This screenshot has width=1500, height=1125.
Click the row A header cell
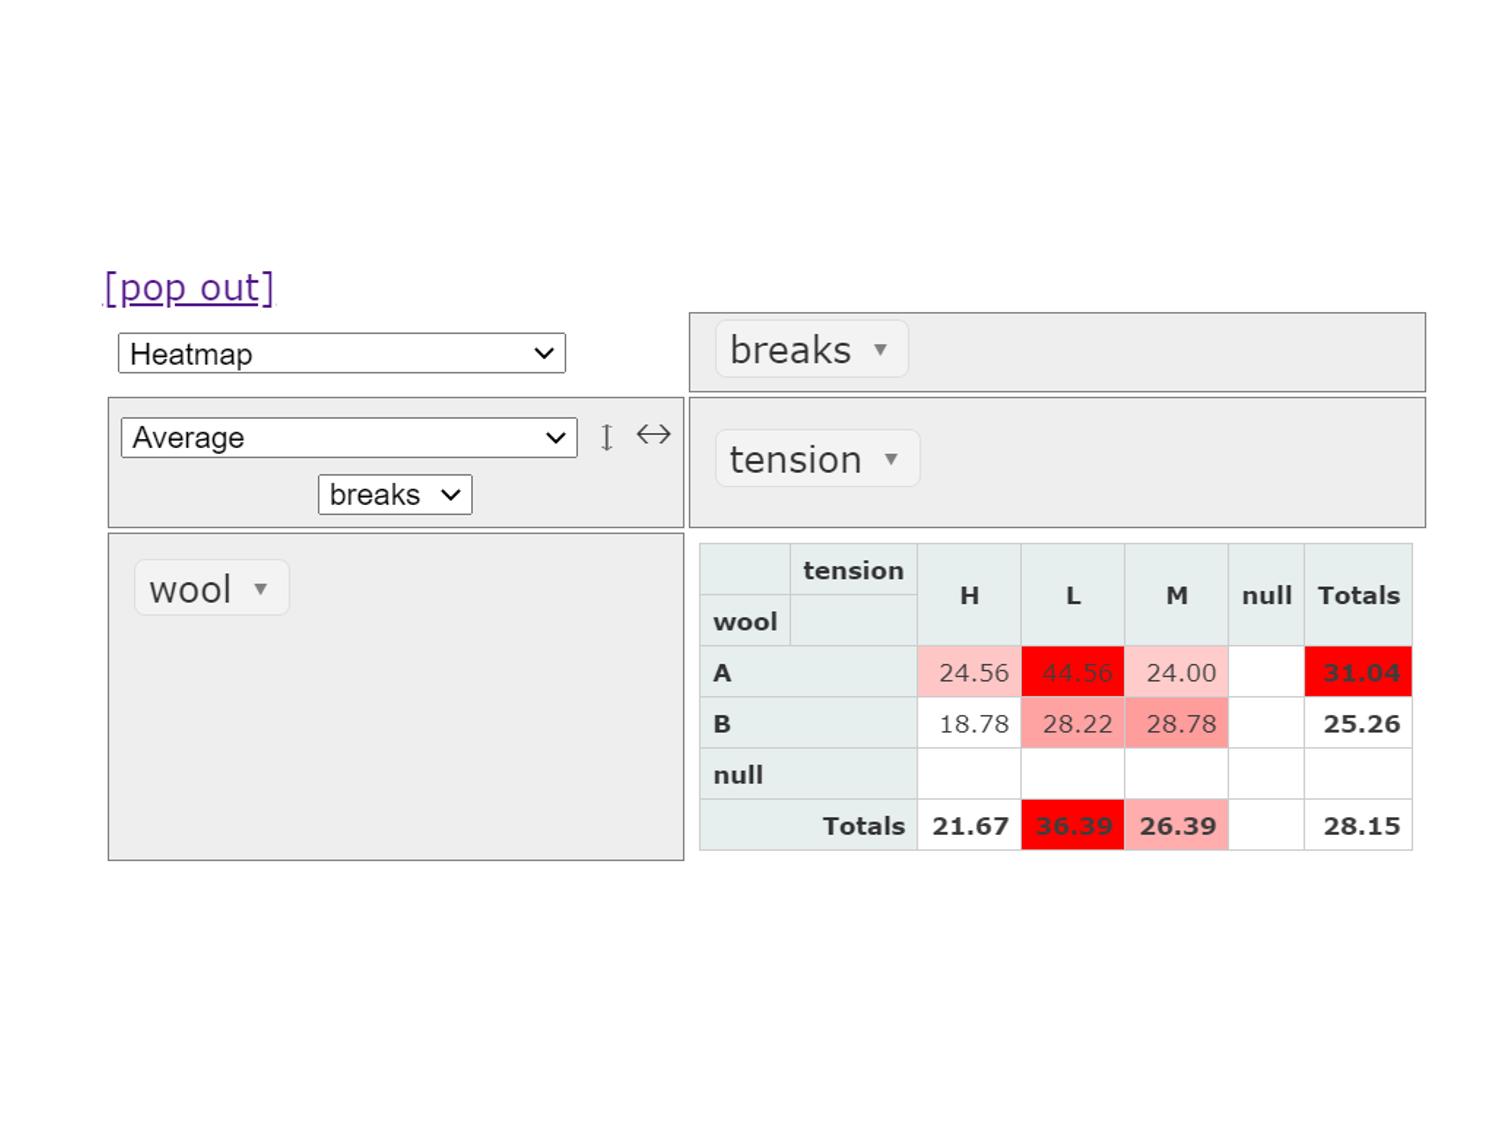tap(808, 673)
